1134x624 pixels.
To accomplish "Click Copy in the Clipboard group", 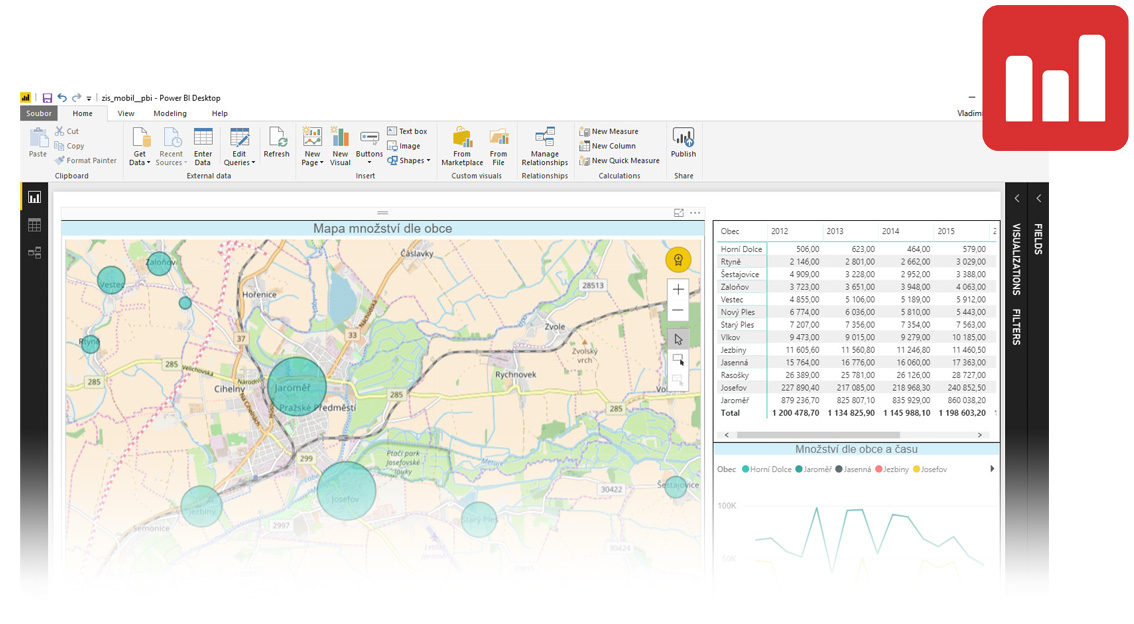I will [x=69, y=146].
